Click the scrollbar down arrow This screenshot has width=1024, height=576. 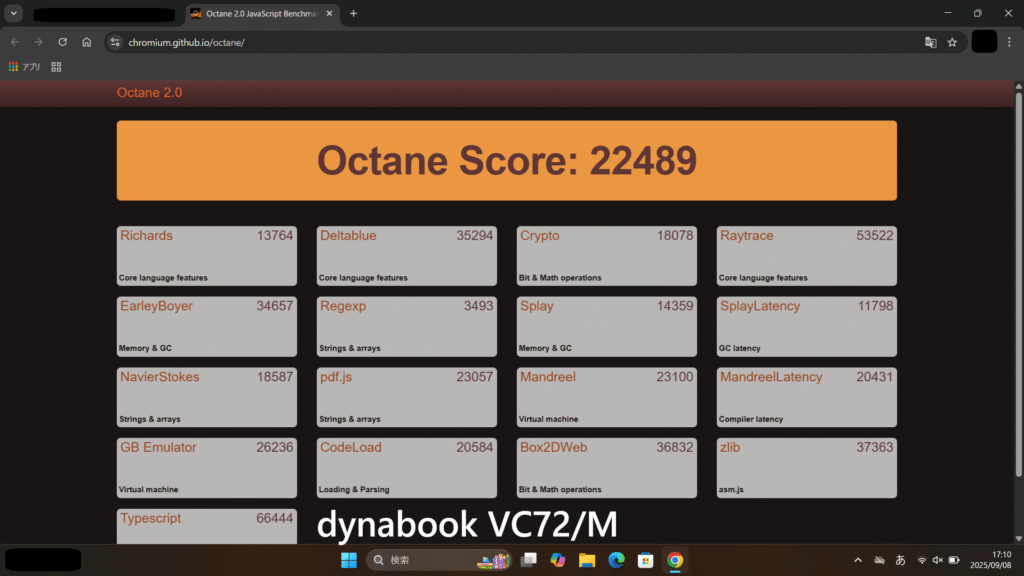(1019, 539)
